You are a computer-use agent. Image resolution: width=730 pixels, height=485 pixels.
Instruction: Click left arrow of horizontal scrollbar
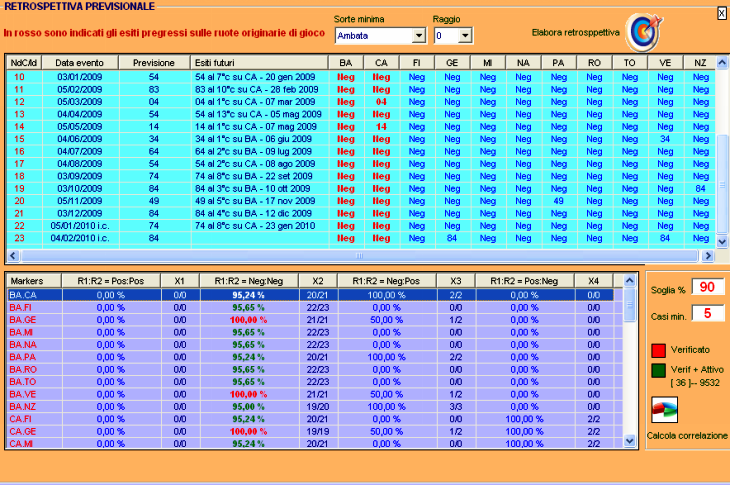13,256
